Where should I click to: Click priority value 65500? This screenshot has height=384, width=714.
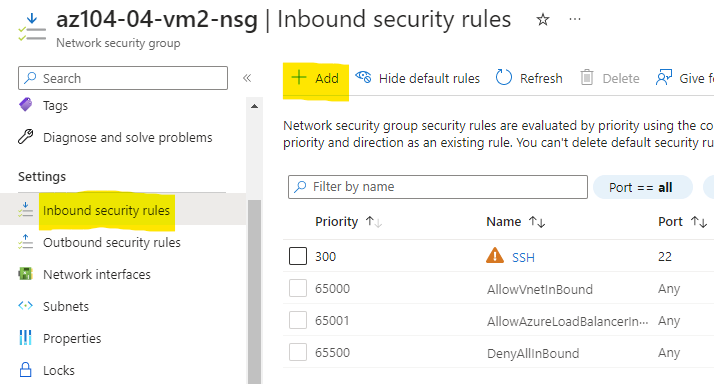(x=332, y=353)
